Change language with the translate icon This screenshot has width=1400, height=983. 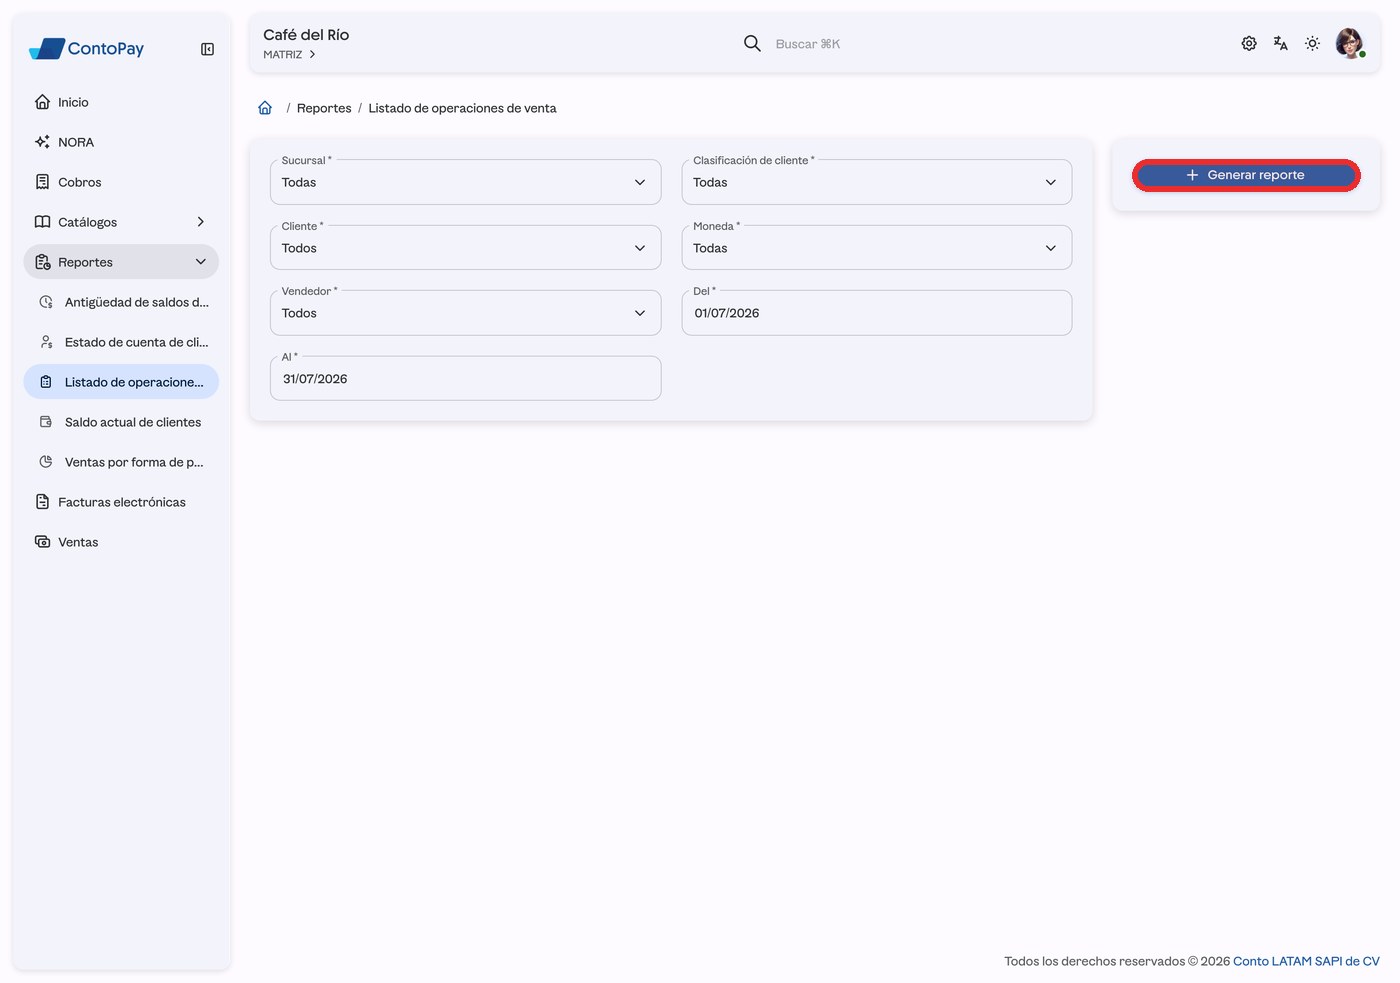tap(1281, 43)
